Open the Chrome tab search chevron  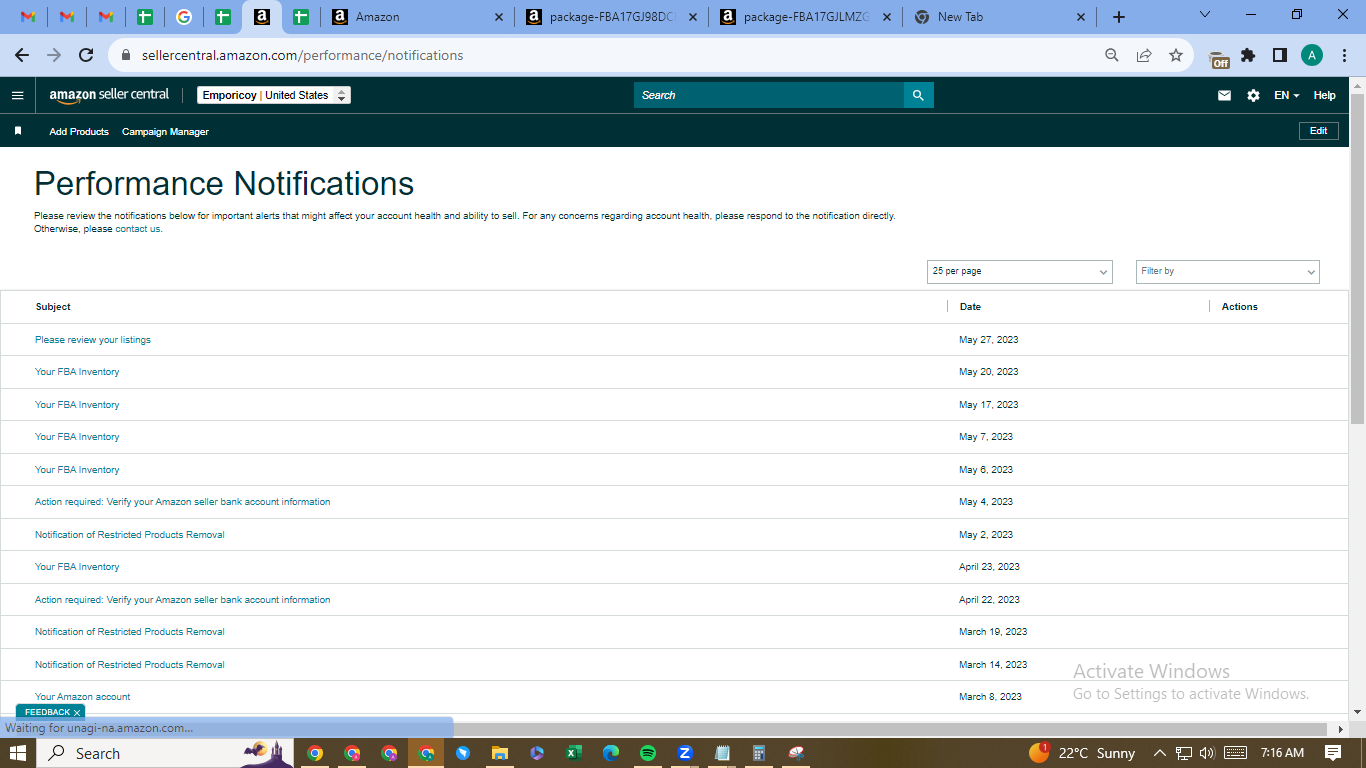coord(1204,15)
